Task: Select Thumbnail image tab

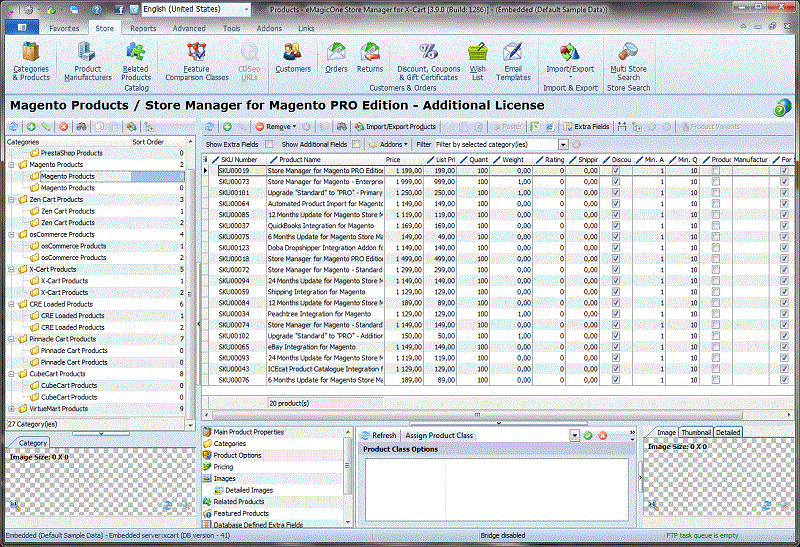Action: coord(696,432)
